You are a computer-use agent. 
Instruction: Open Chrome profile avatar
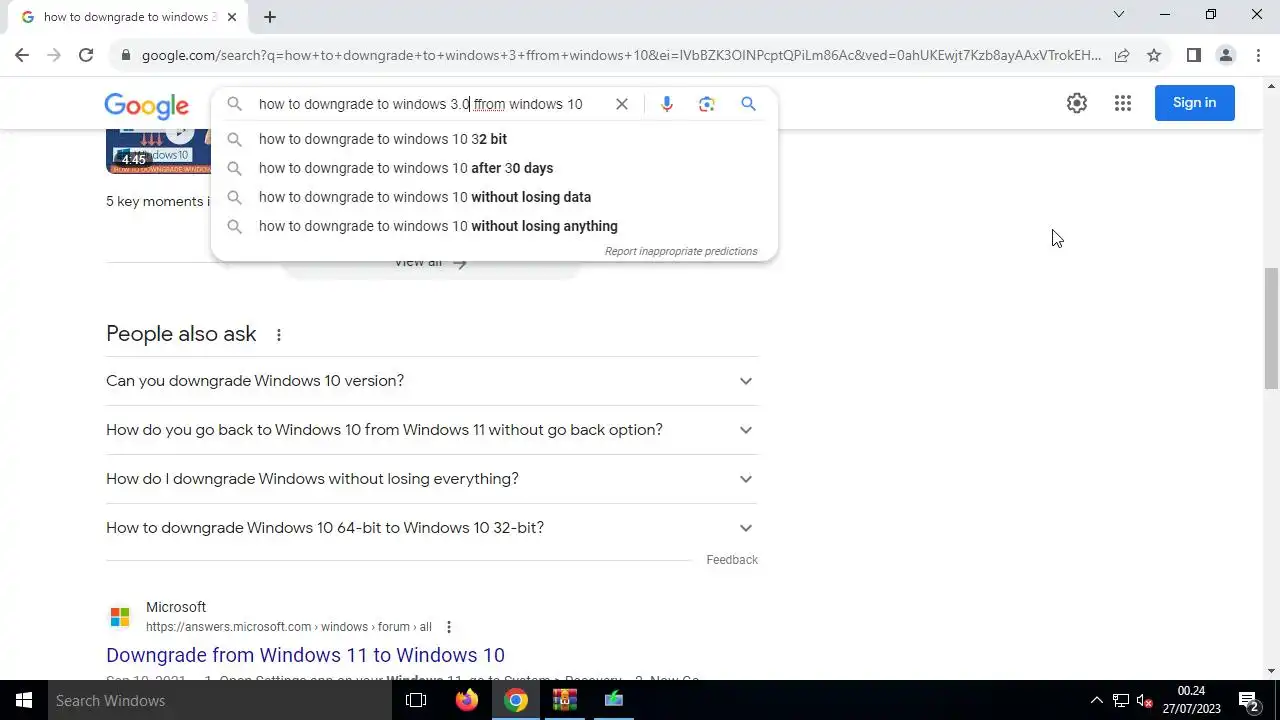point(1225,55)
